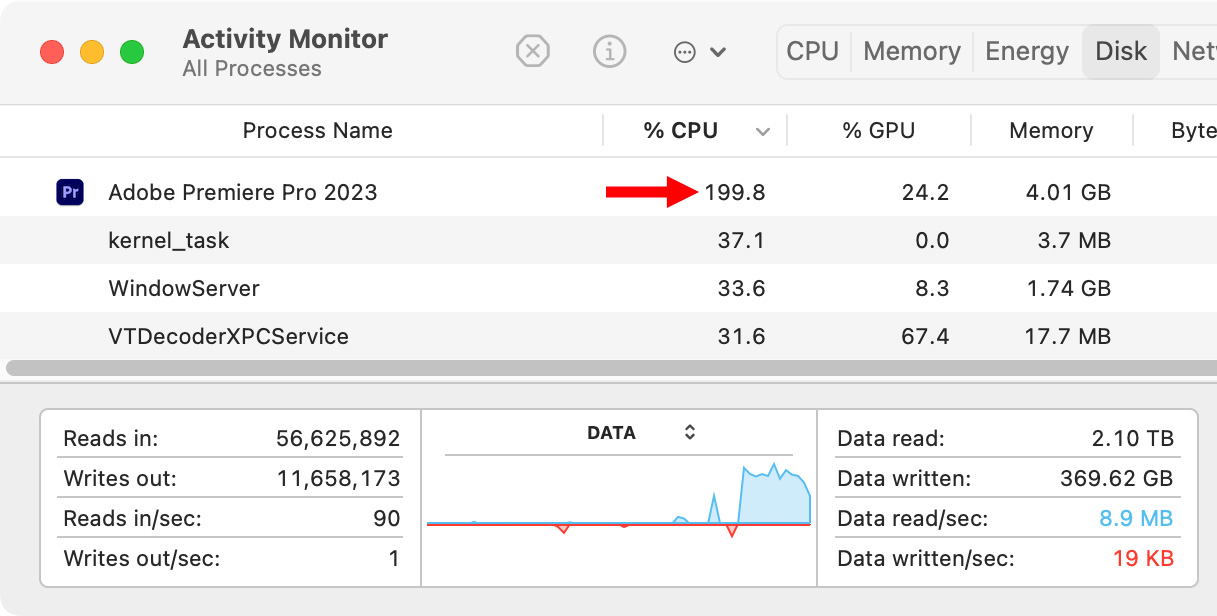Open the ellipsis more-options menu
Screen dimensions: 1217x616
point(699,52)
